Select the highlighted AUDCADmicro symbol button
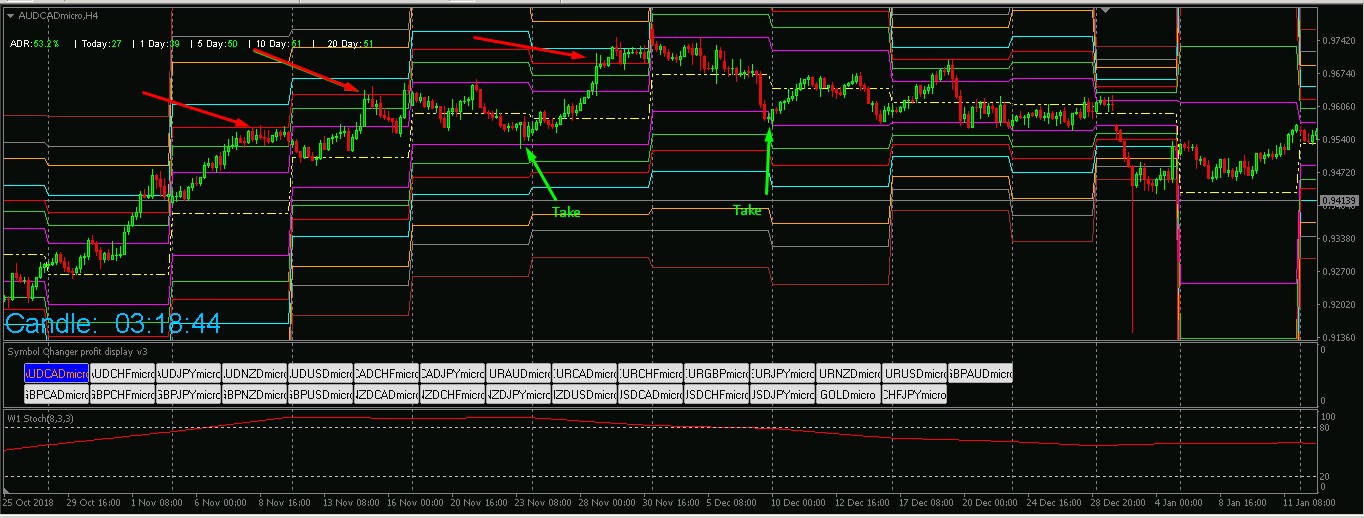This screenshot has height=518, width=1364. 57,373
